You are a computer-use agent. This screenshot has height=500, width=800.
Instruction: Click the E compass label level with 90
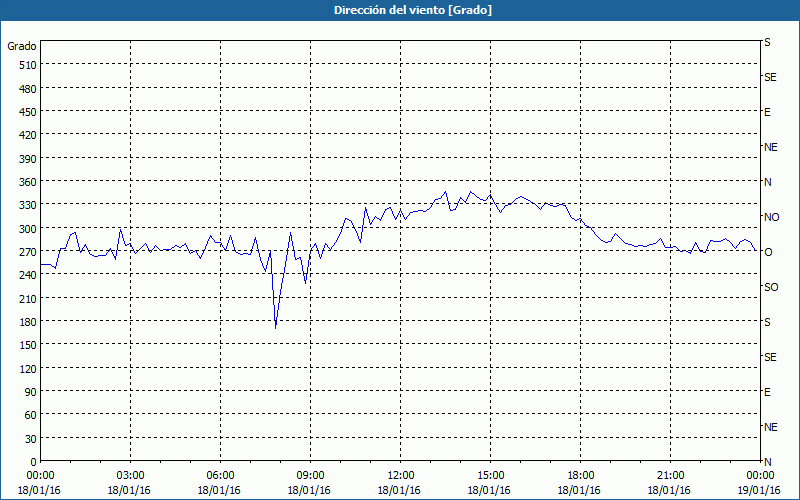point(767,392)
